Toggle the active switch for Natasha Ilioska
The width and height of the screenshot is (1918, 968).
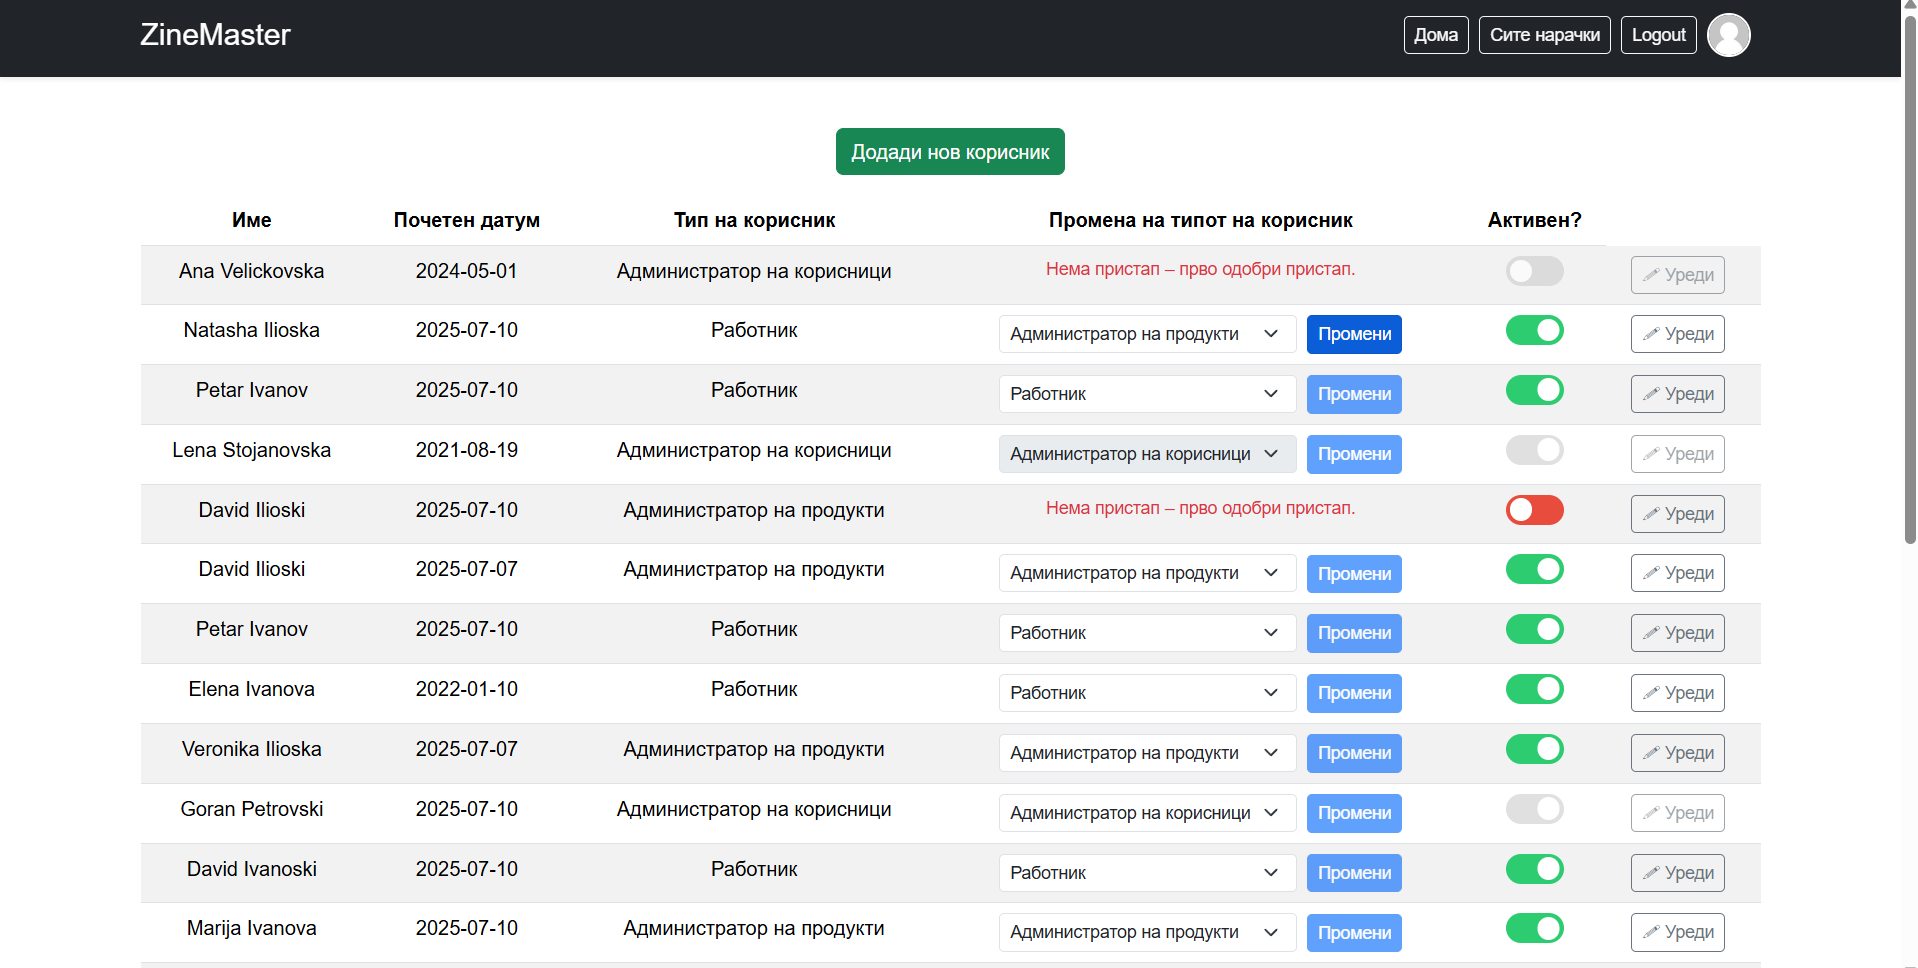click(x=1534, y=330)
